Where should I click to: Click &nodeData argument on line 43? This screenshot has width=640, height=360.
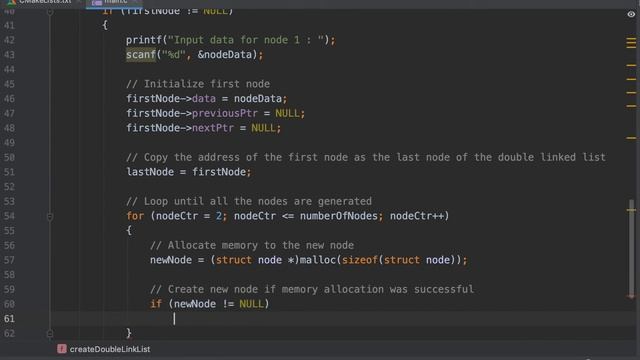pyautogui.click(x=225, y=55)
